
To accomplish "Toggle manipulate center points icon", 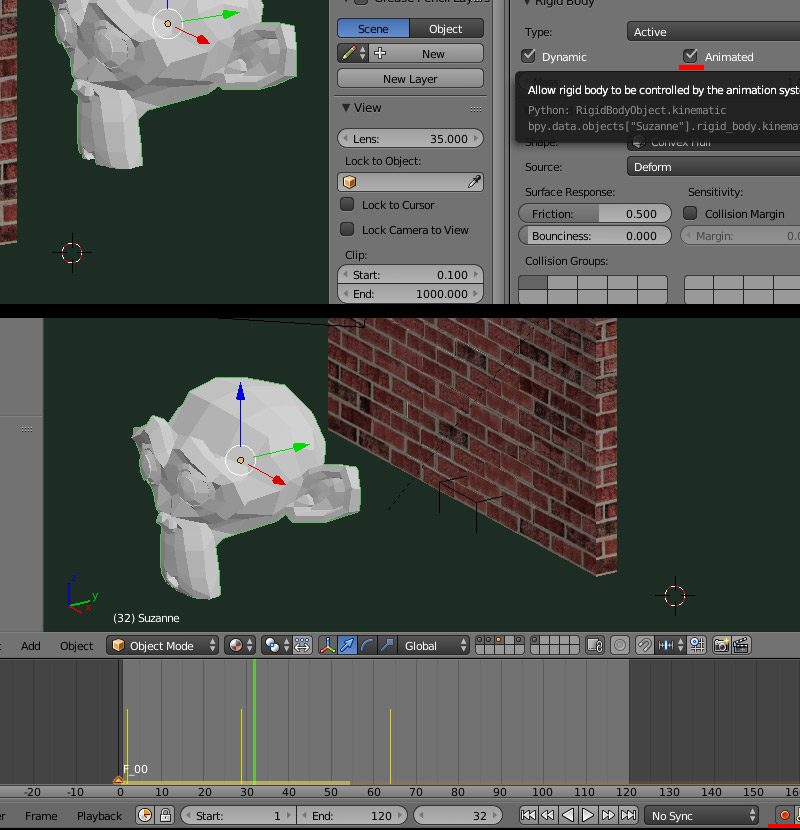I will click(302, 645).
